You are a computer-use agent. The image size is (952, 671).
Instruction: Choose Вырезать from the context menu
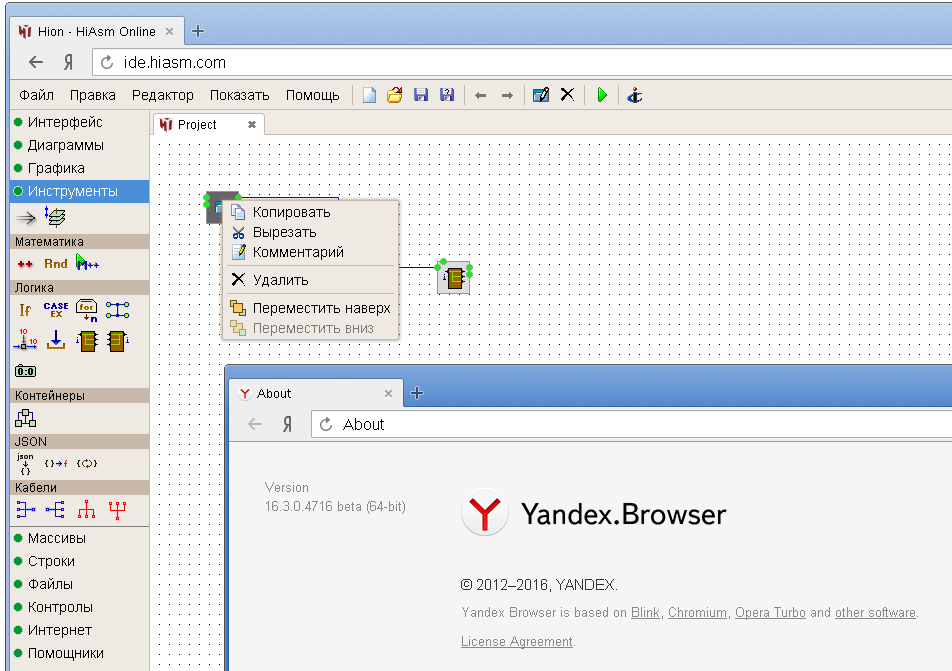tap(311, 232)
